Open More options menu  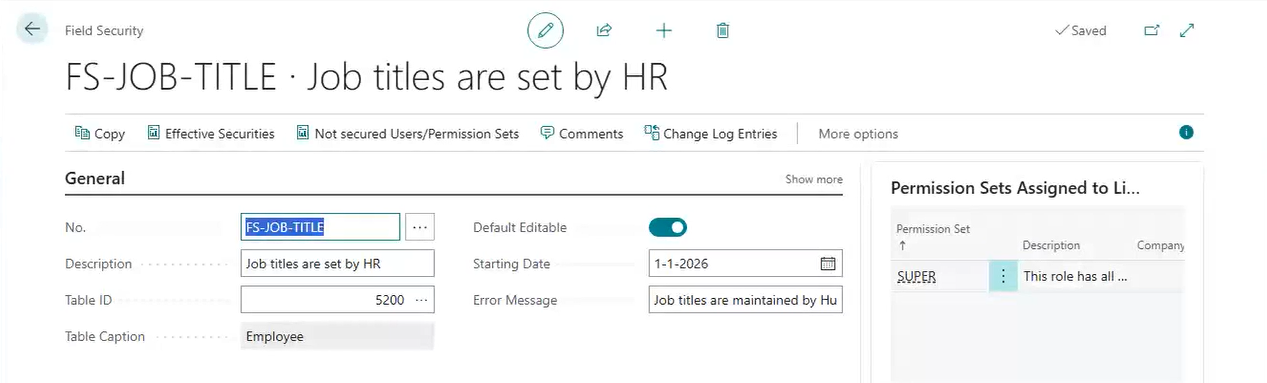pyautogui.click(x=858, y=133)
